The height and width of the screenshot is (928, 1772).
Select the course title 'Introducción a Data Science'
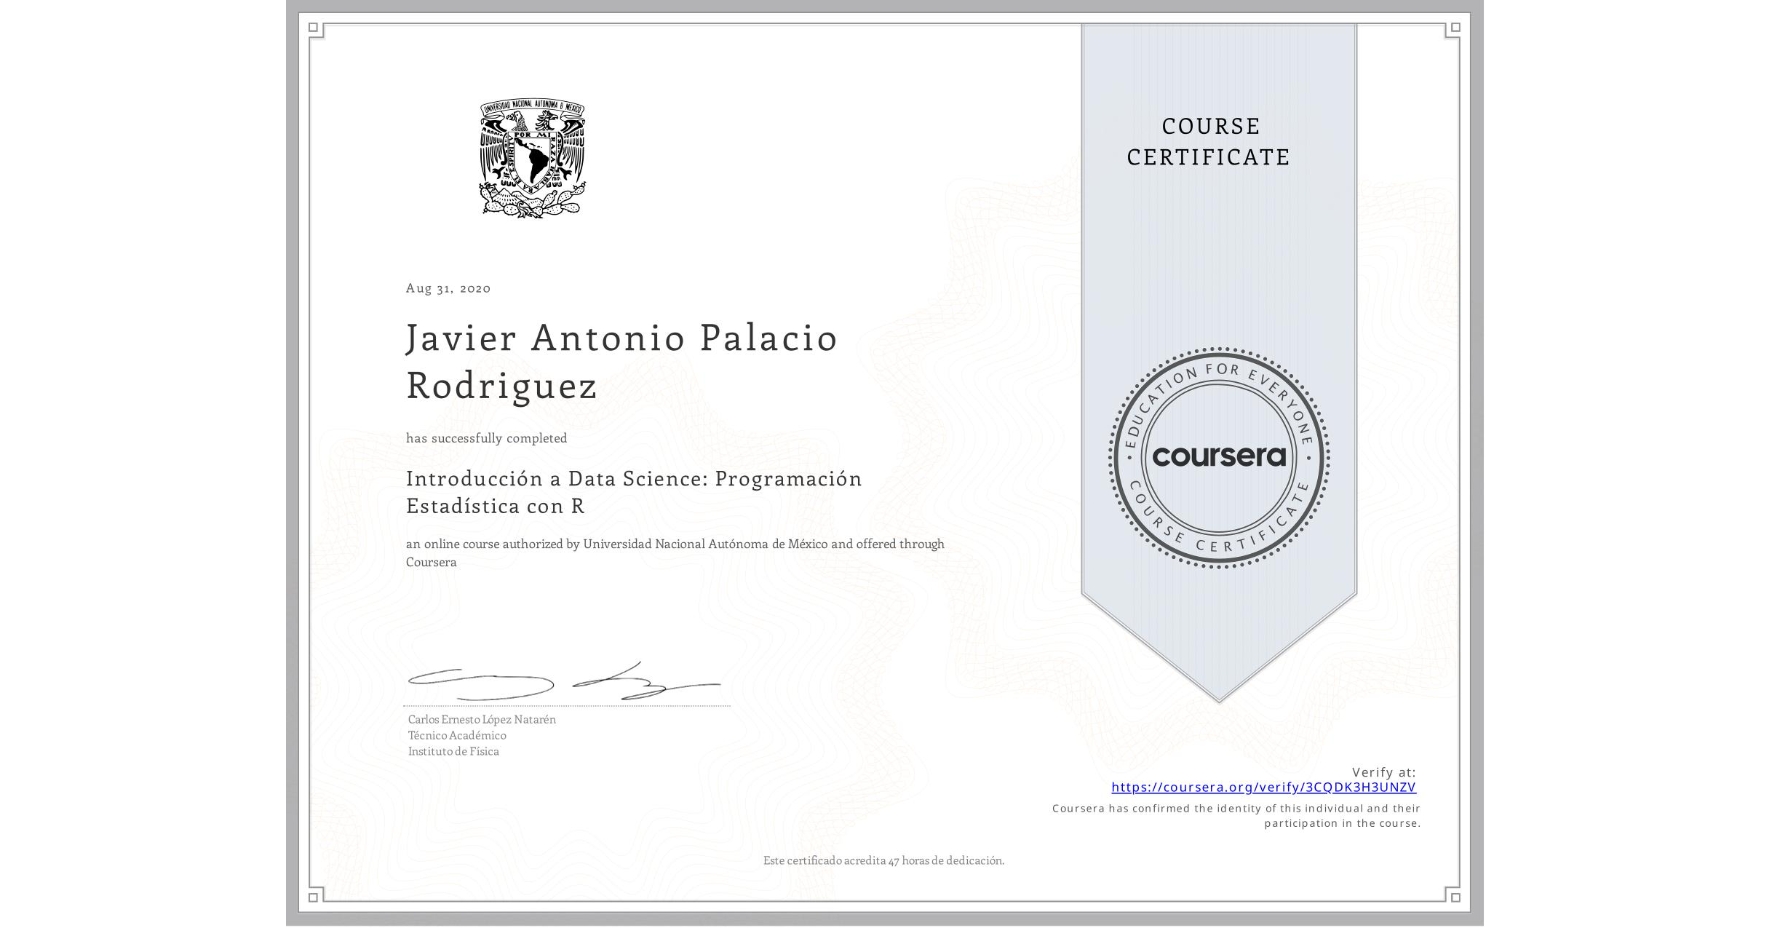[x=634, y=492]
